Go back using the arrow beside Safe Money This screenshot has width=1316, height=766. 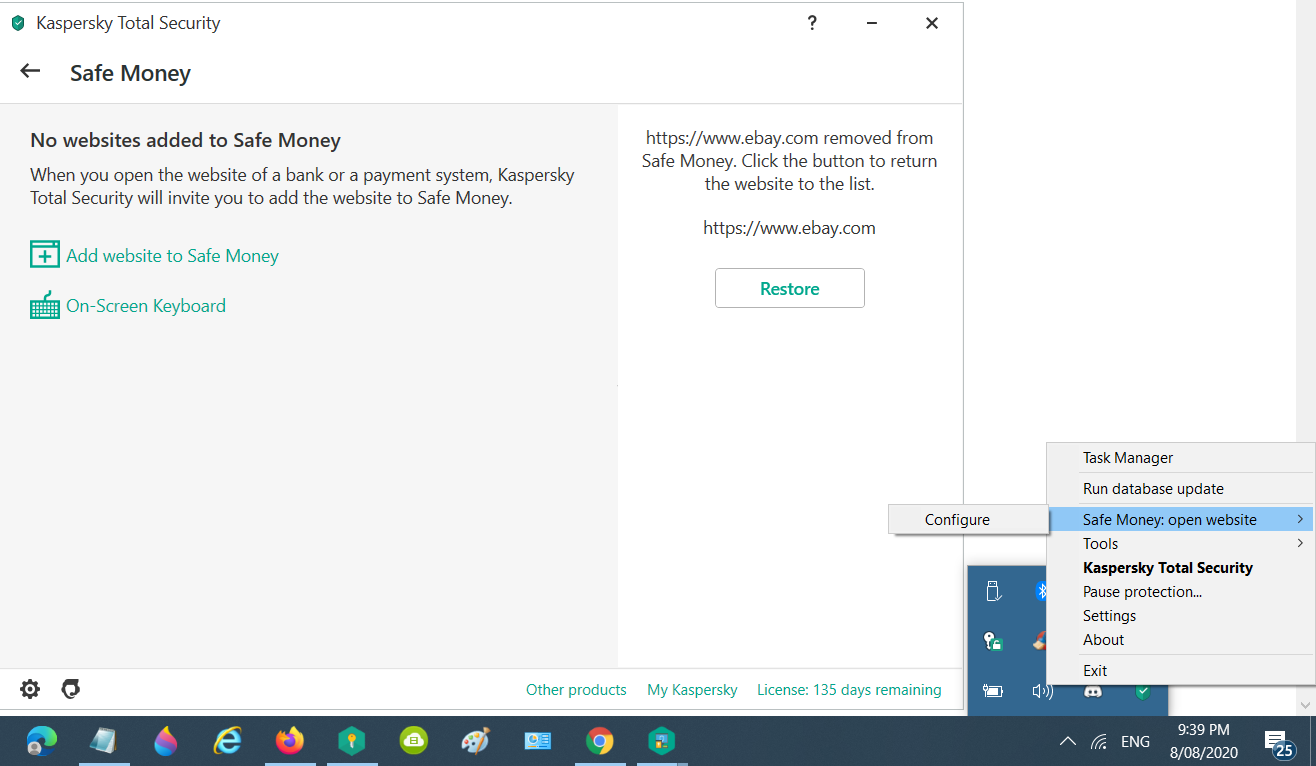(30, 71)
